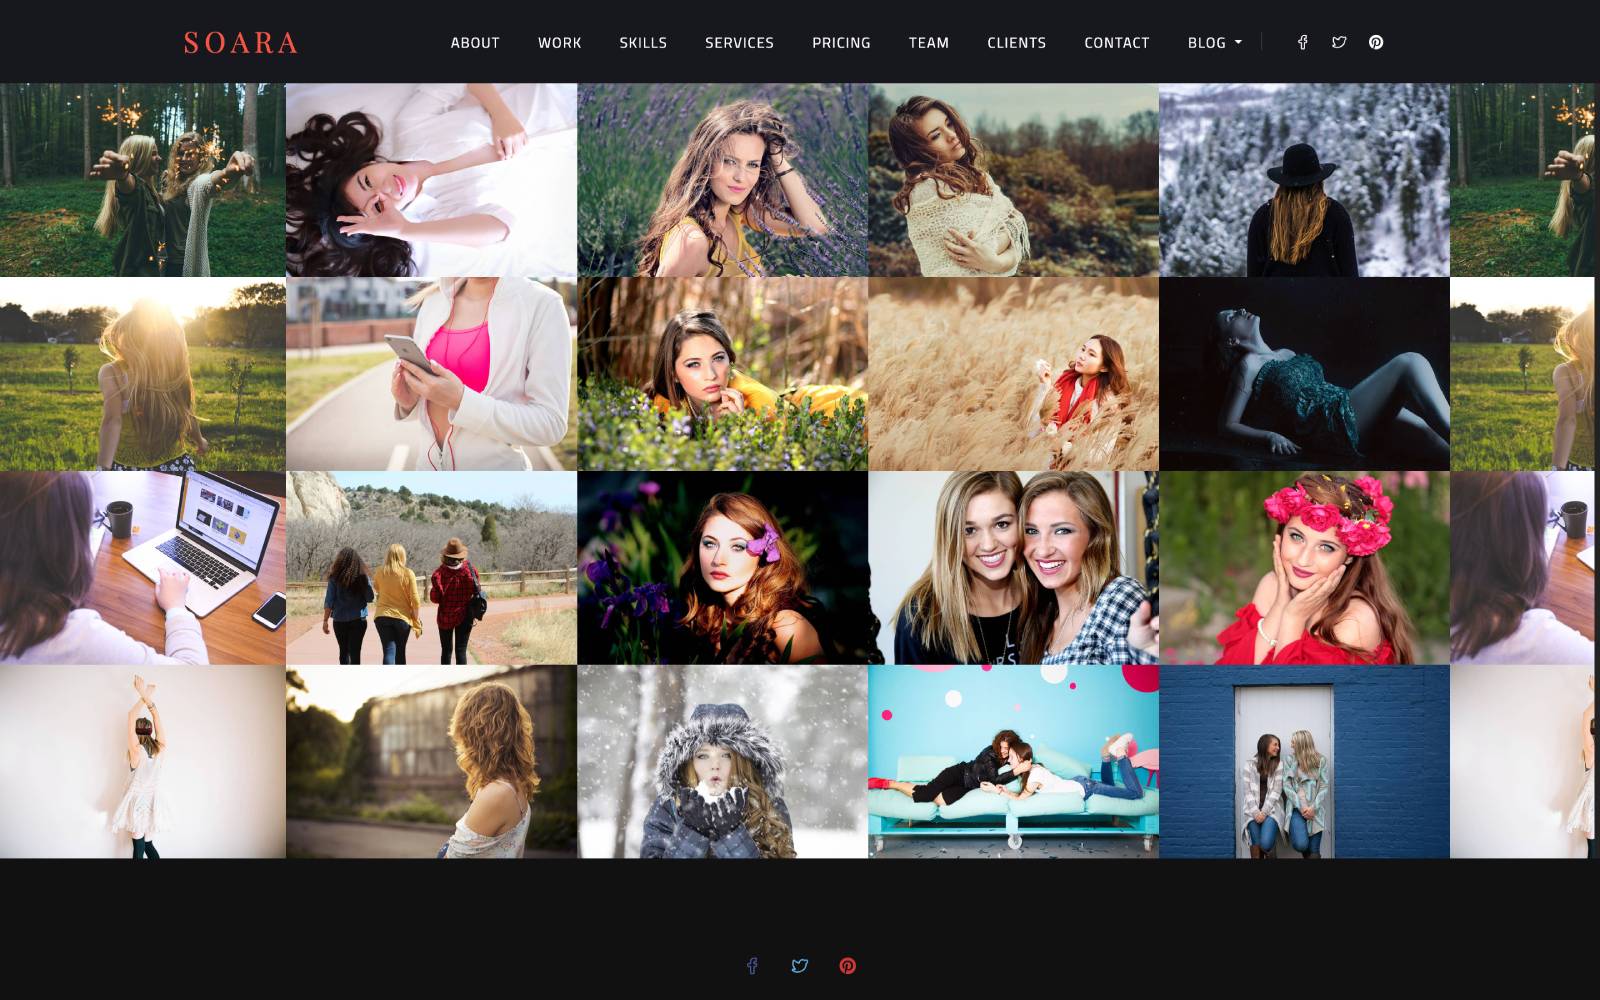The image size is (1600, 1000).
Task: Select the photo of three women walking
Action: click(x=431, y=568)
